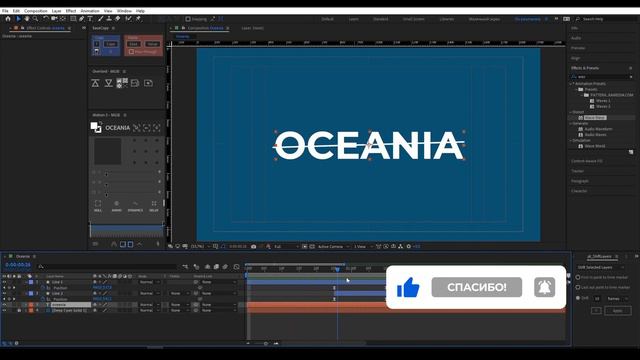Viewport: 640px width, 360px height.
Task: Open 1 View layout dropdown
Action: click(363, 247)
